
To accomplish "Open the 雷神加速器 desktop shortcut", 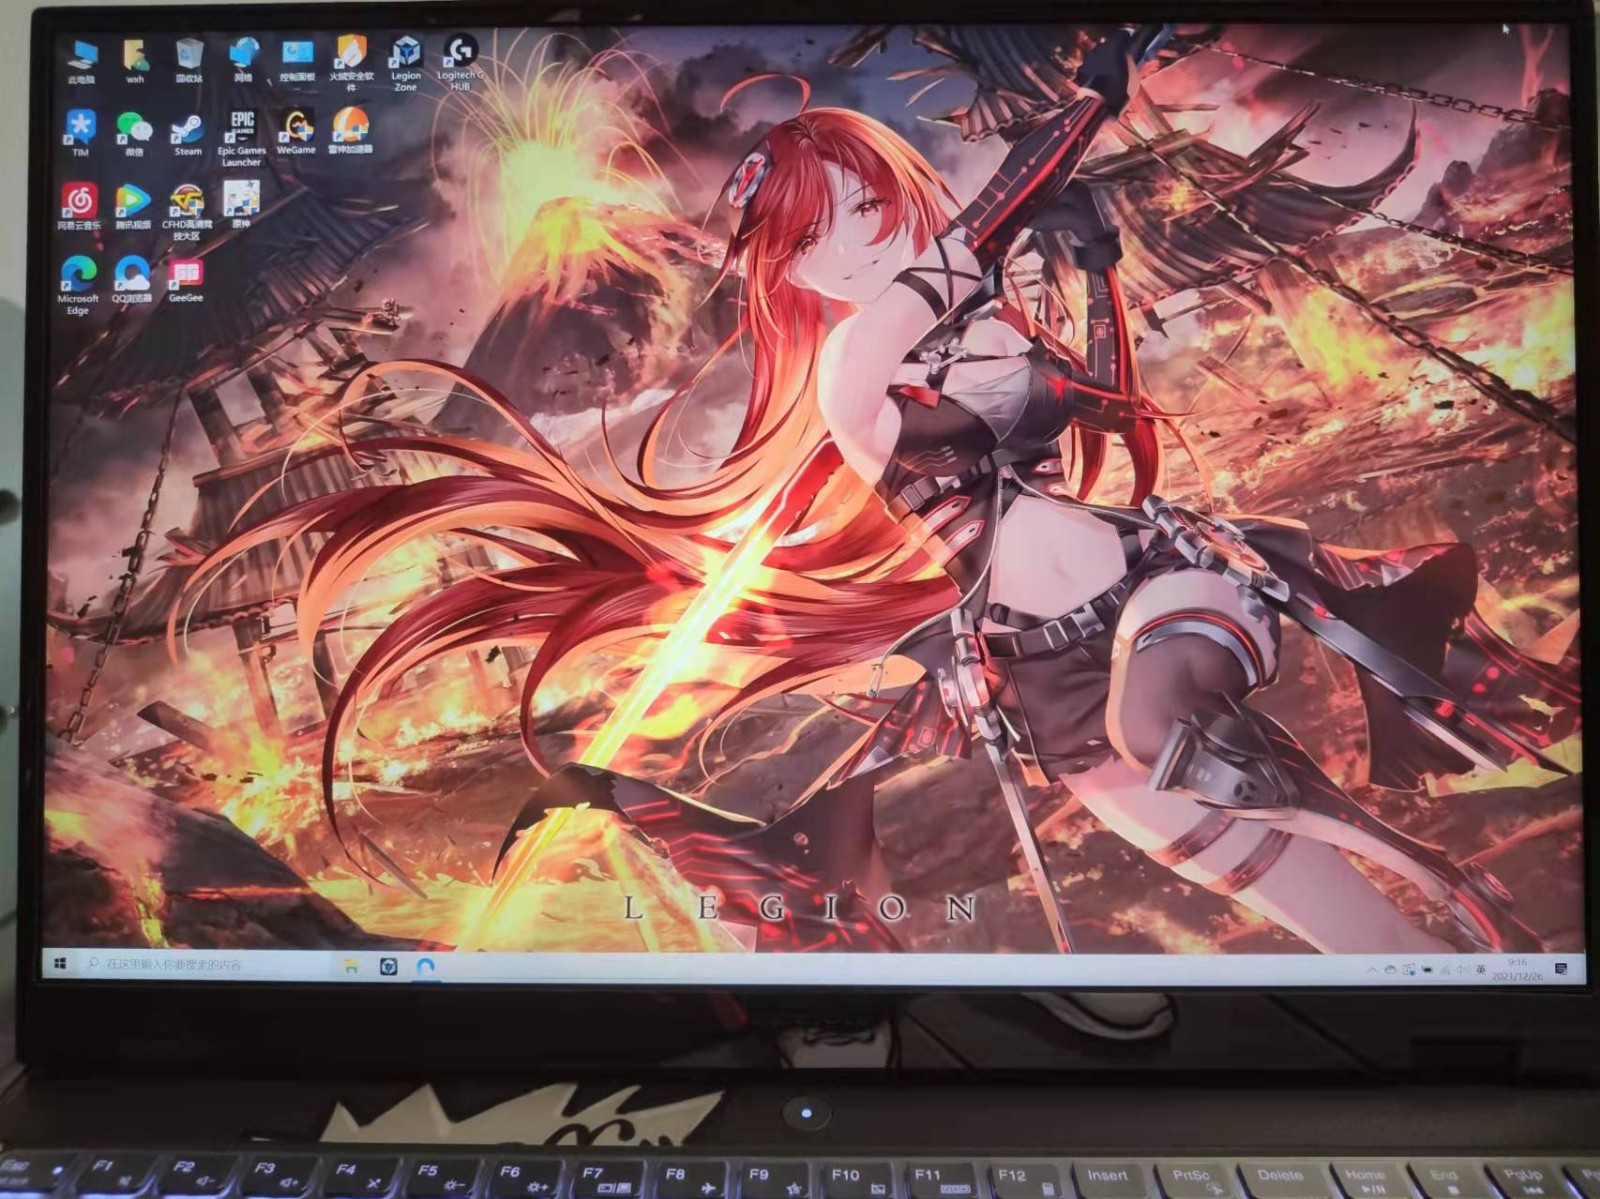I will click(350, 131).
